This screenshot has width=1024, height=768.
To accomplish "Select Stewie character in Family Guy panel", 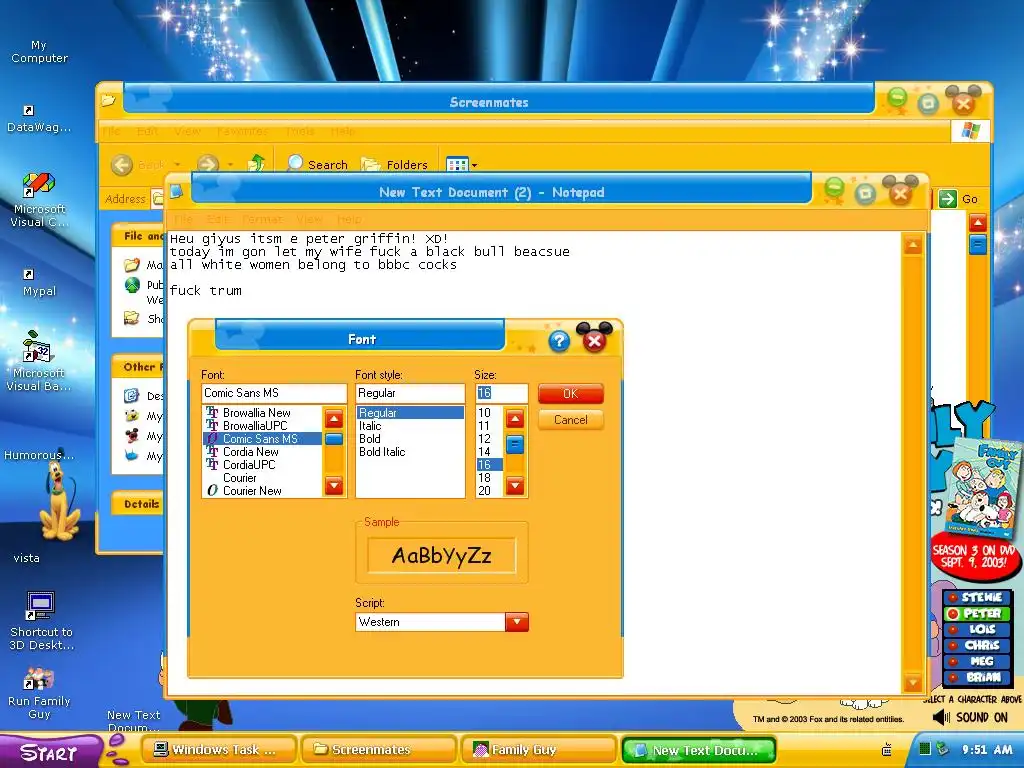I will click(x=977, y=597).
